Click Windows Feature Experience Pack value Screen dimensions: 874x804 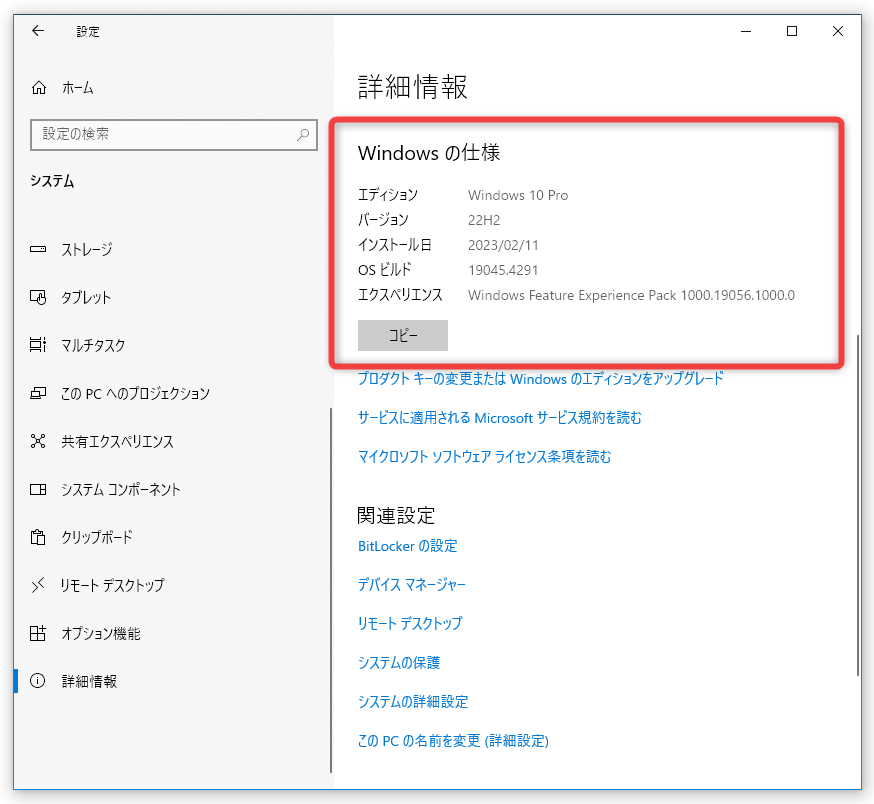click(x=631, y=295)
